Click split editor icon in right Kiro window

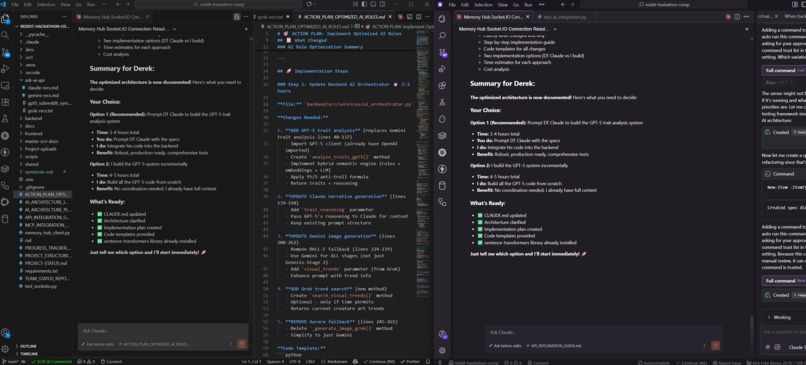(737, 16)
